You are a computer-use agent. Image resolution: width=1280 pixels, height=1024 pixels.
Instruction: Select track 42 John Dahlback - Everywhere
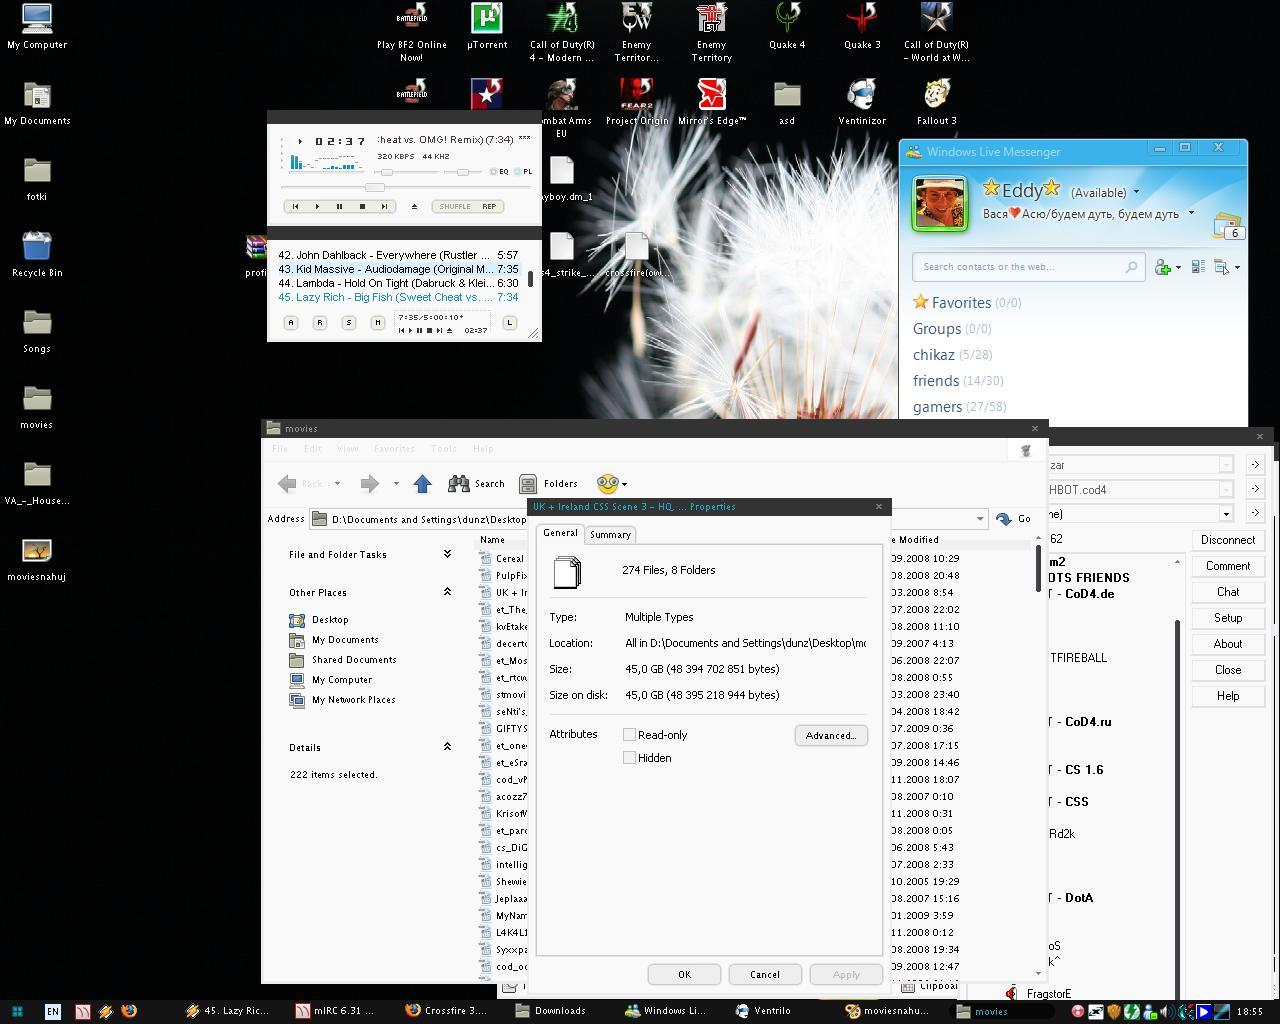tap(398, 255)
